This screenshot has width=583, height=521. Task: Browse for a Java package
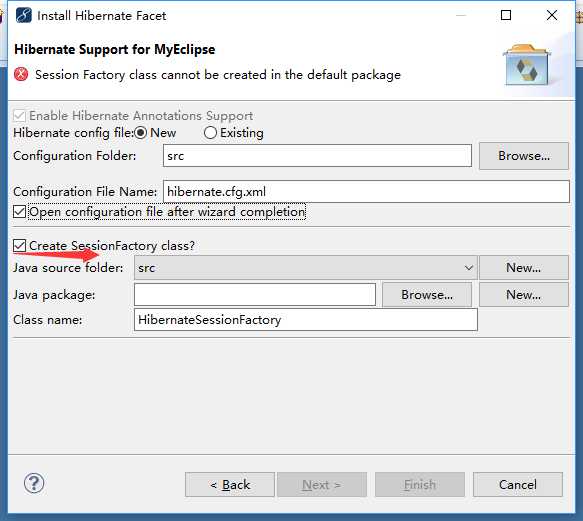click(427, 295)
